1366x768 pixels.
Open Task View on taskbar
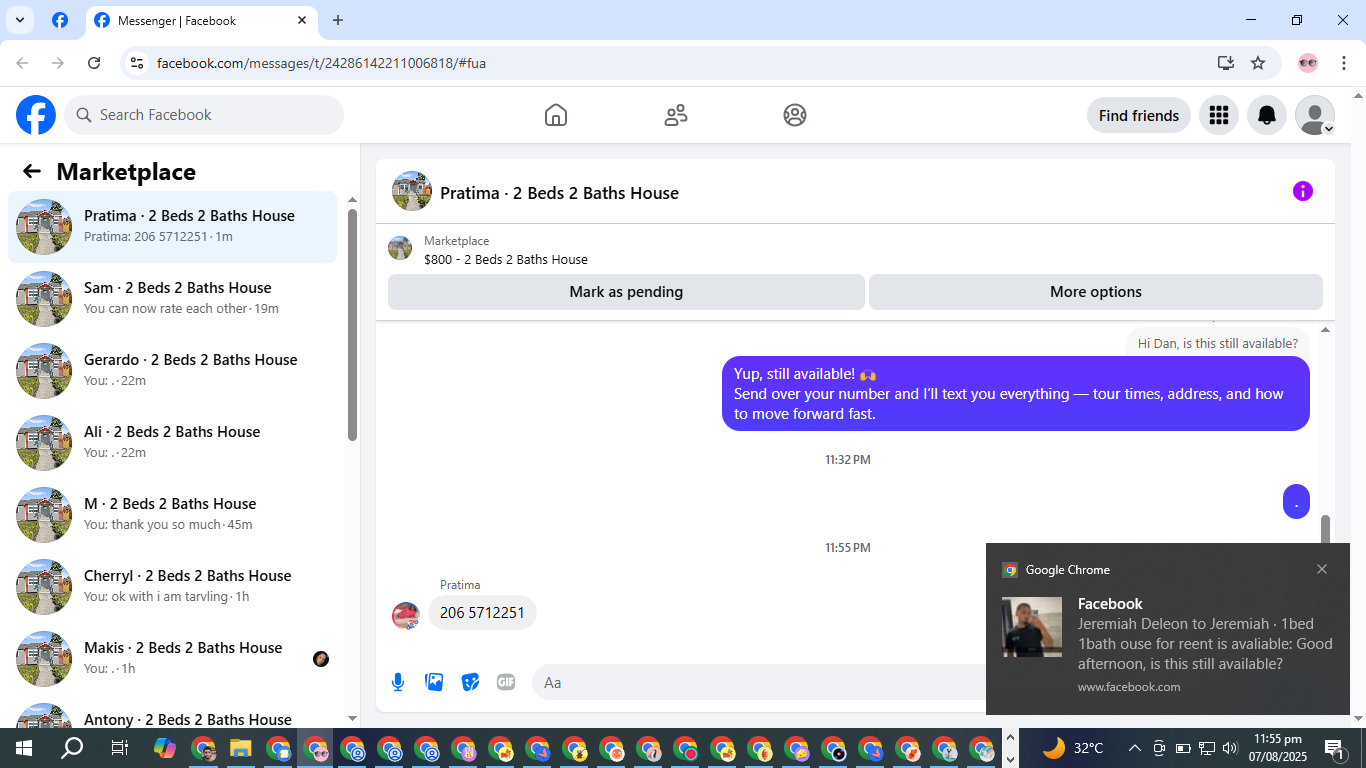tap(119, 748)
